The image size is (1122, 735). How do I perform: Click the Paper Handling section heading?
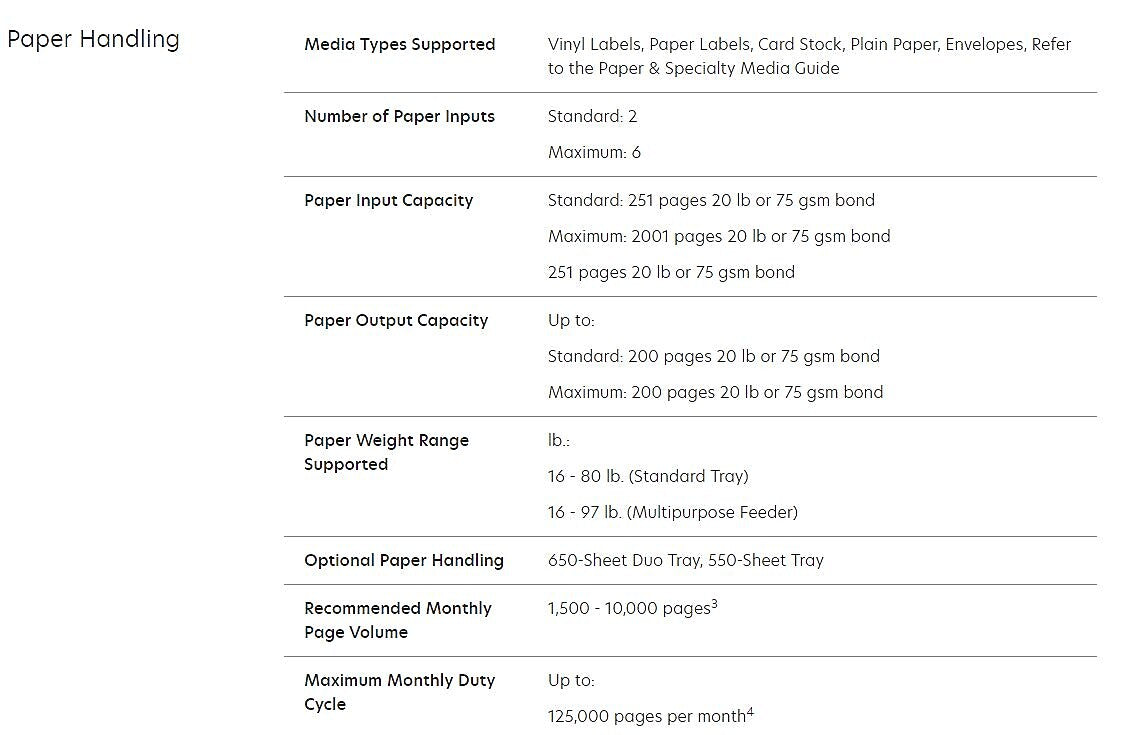click(93, 40)
